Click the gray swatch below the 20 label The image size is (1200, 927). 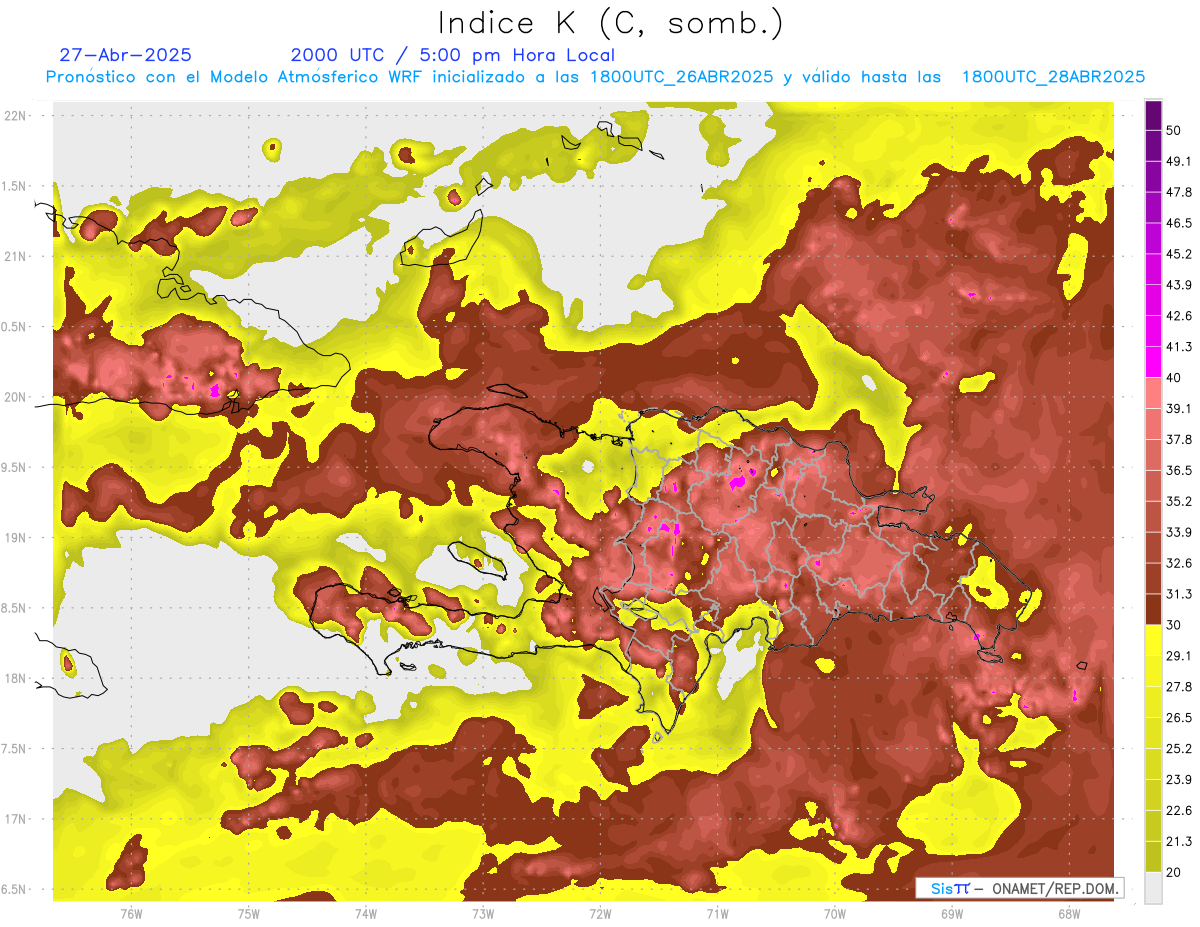[x=1153, y=887]
